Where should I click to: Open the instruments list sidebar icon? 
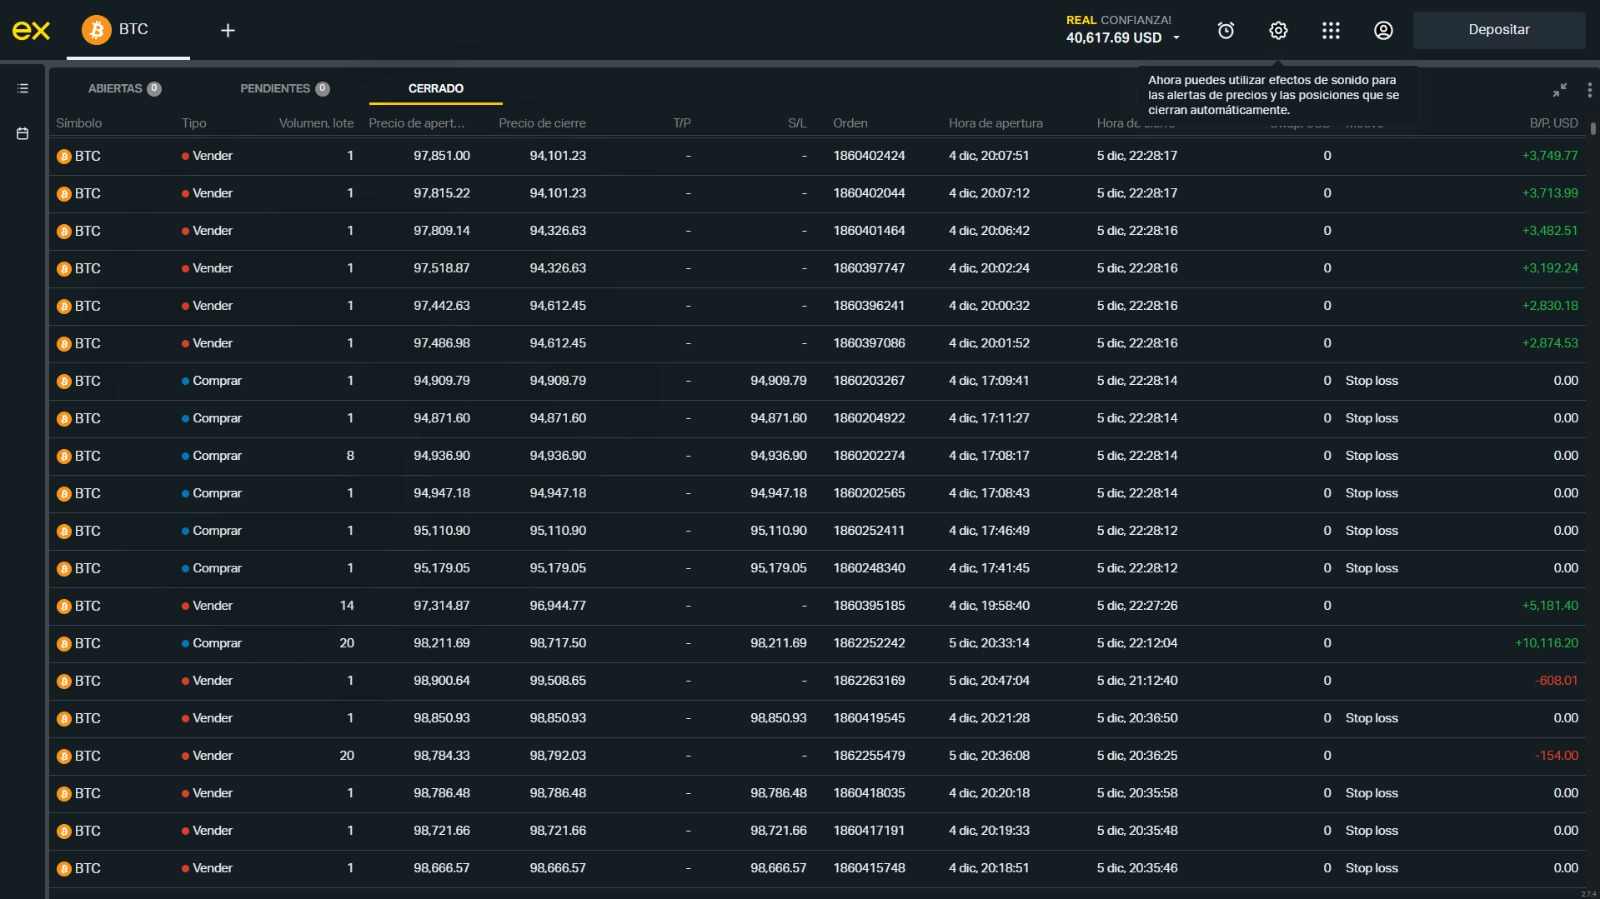[x=22, y=88]
